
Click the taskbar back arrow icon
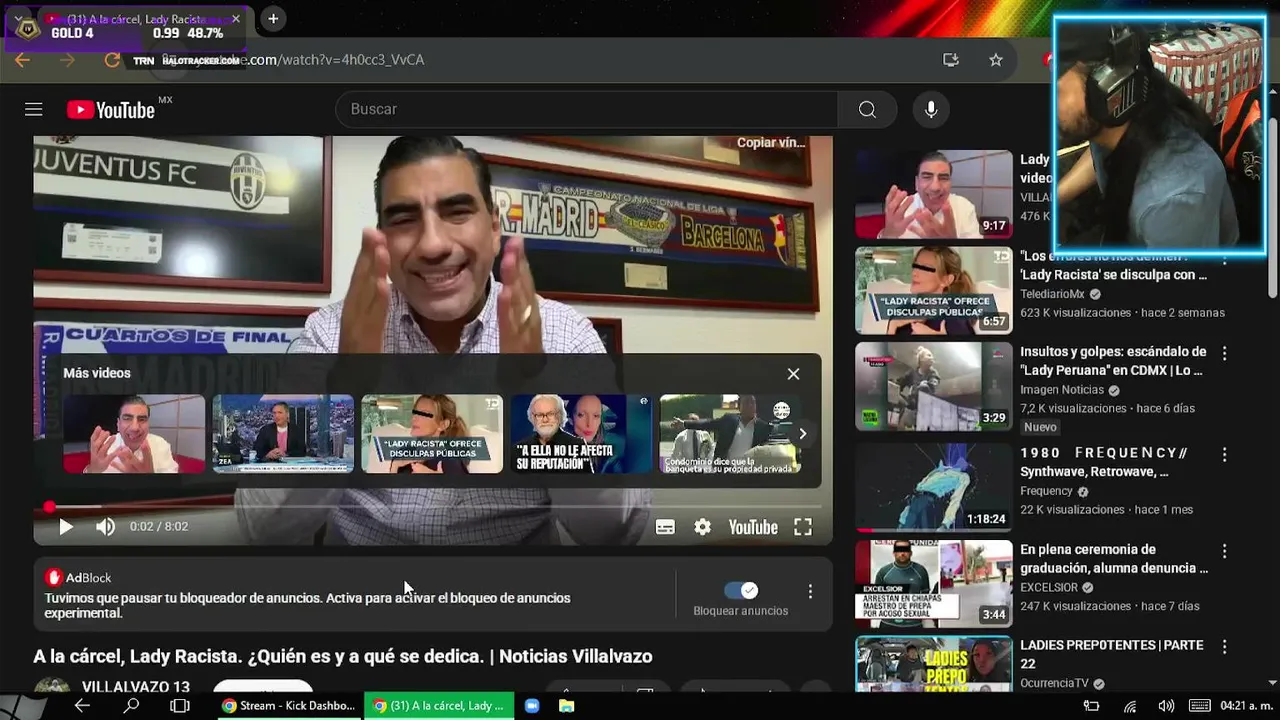82,706
